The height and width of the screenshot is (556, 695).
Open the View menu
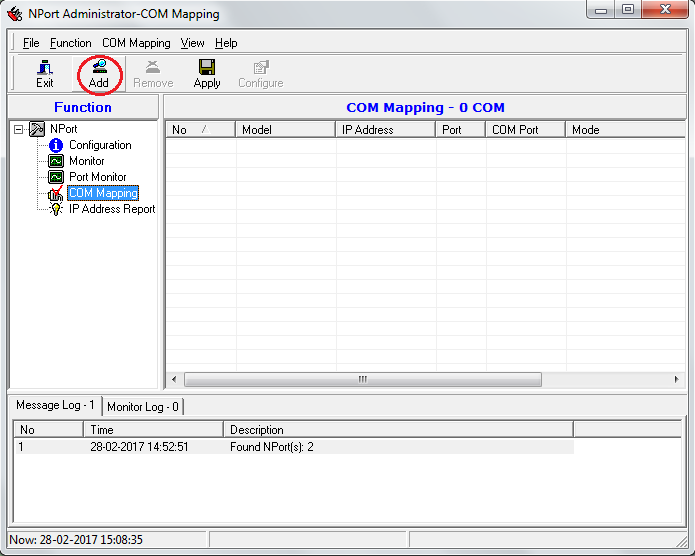pyautogui.click(x=192, y=43)
